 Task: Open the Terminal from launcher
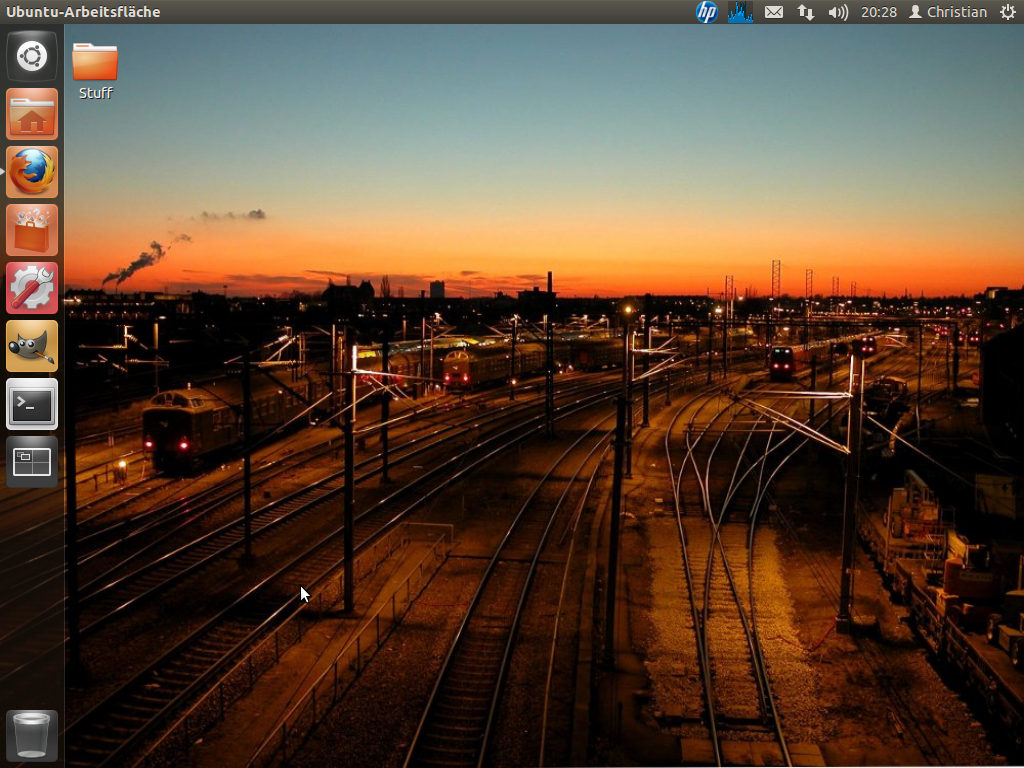tap(32, 404)
